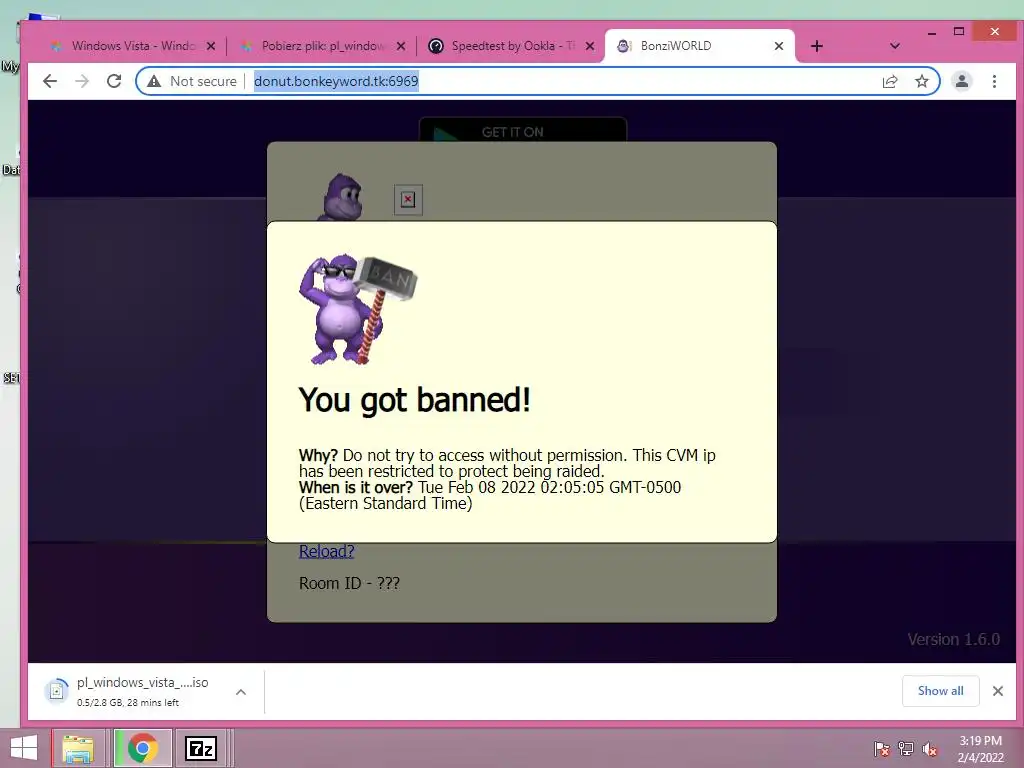Screen dimensions: 1024x768
Task: Close the Windows Vista tab
Action: pyautogui.click(x=210, y=46)
